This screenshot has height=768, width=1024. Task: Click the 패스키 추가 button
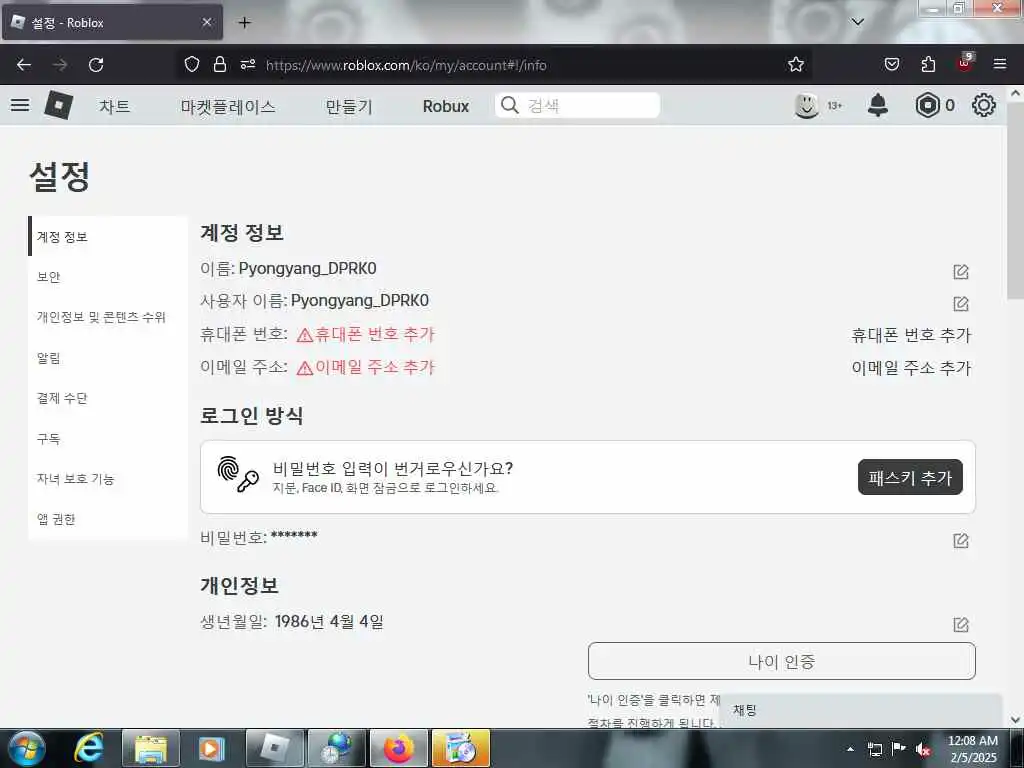pos(910,477)
